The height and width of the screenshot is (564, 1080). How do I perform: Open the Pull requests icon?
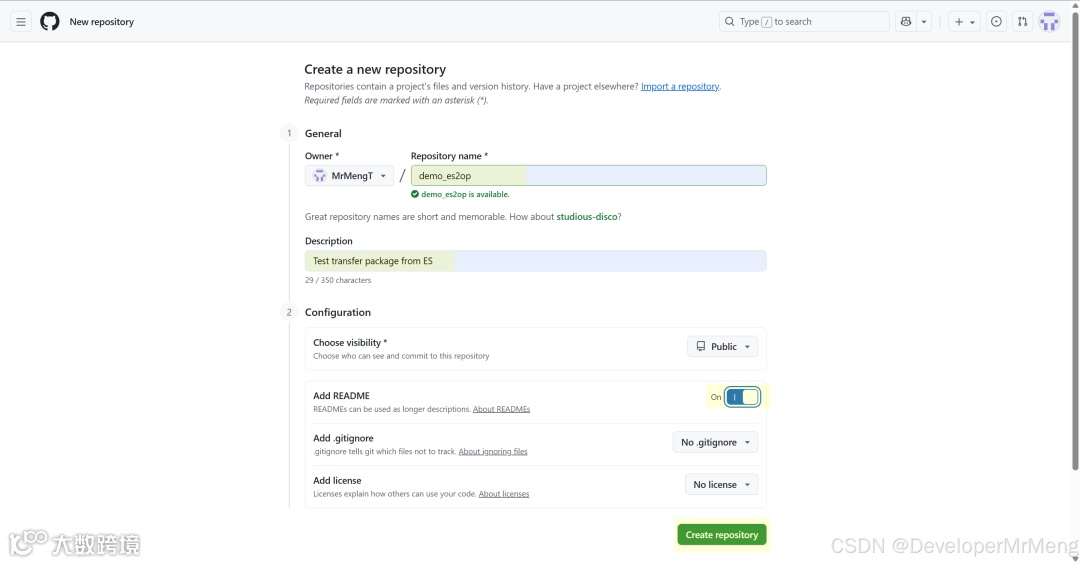click(1022, 21)
